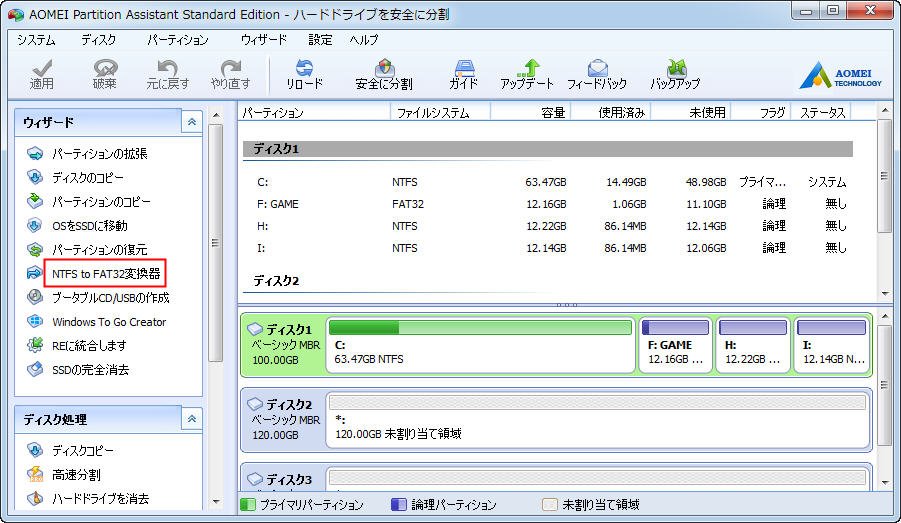This screenshot has height=523, width=901.
Task: Click the Windows To Go Creator icon
Action: click(x=35, y=321)
